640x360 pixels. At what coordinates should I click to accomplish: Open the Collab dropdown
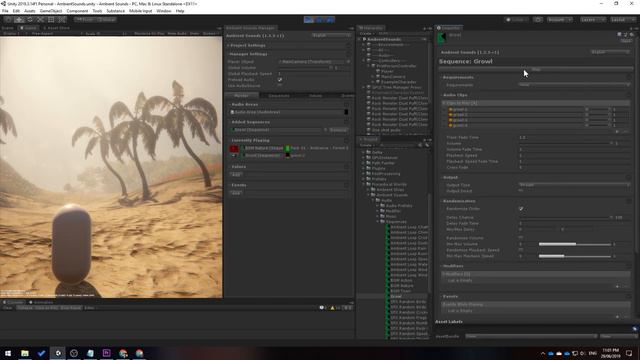(x=516, y=20)
